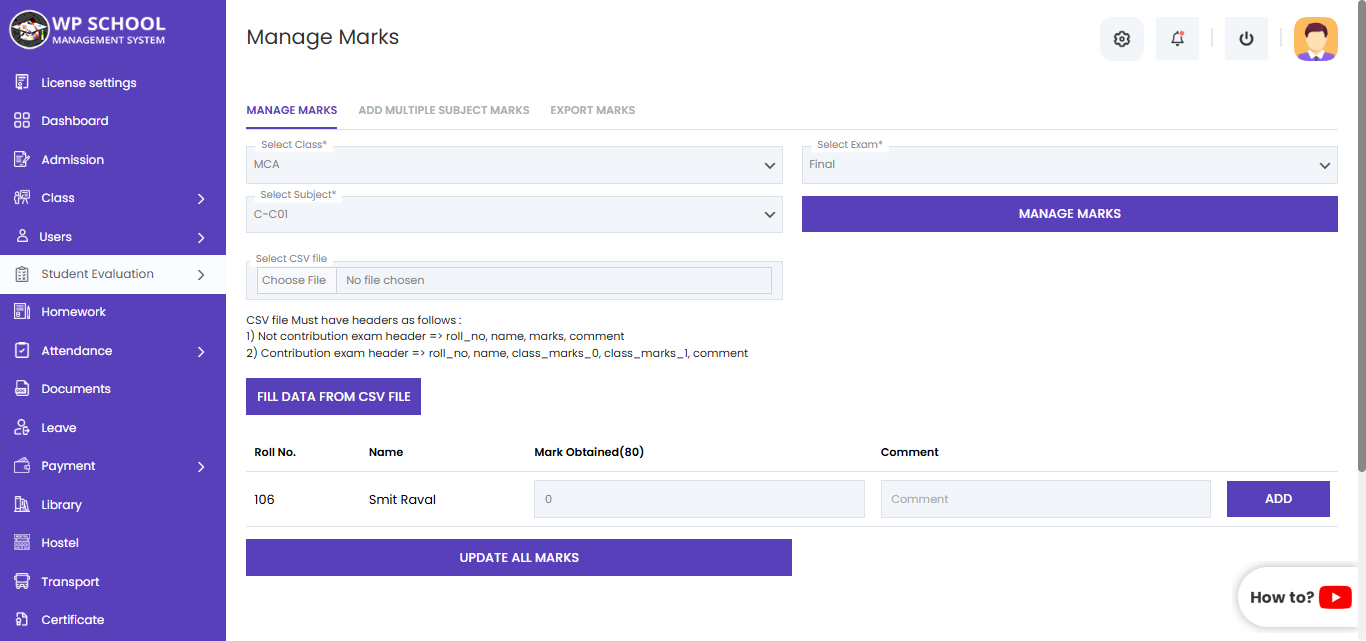Viewport: 1366px width, 641px height.
Task: Switch to Add Multiple Subject Marks tab
Action: pos(443,110)
